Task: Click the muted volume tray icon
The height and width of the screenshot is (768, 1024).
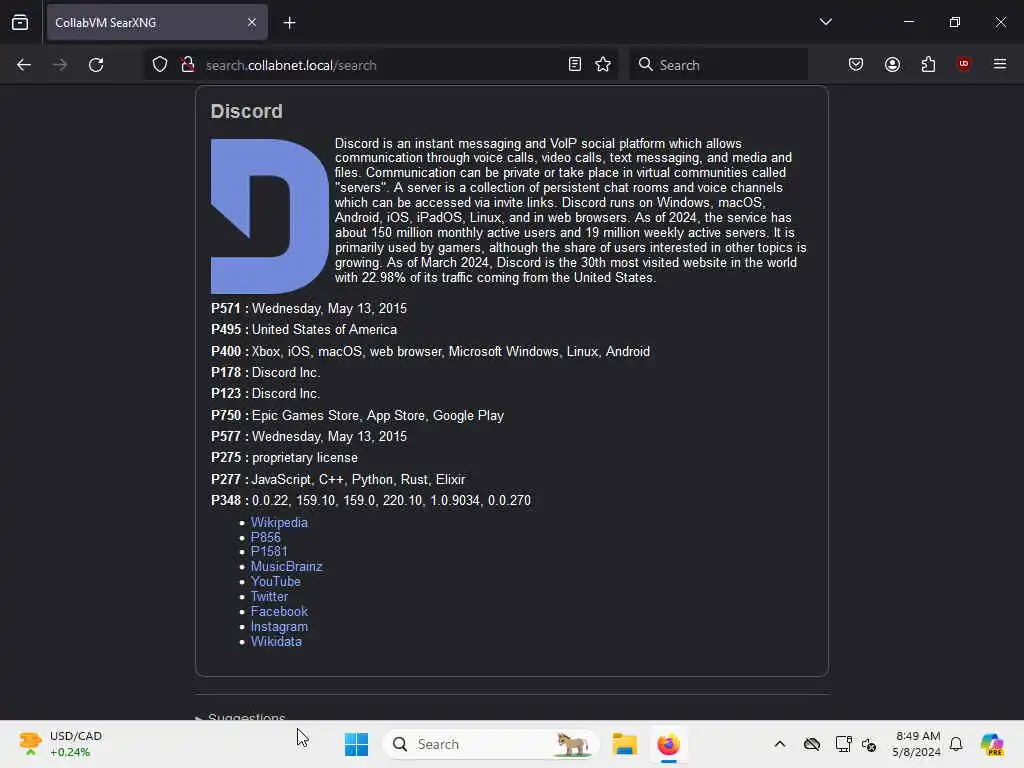Action: click(869, 744)
